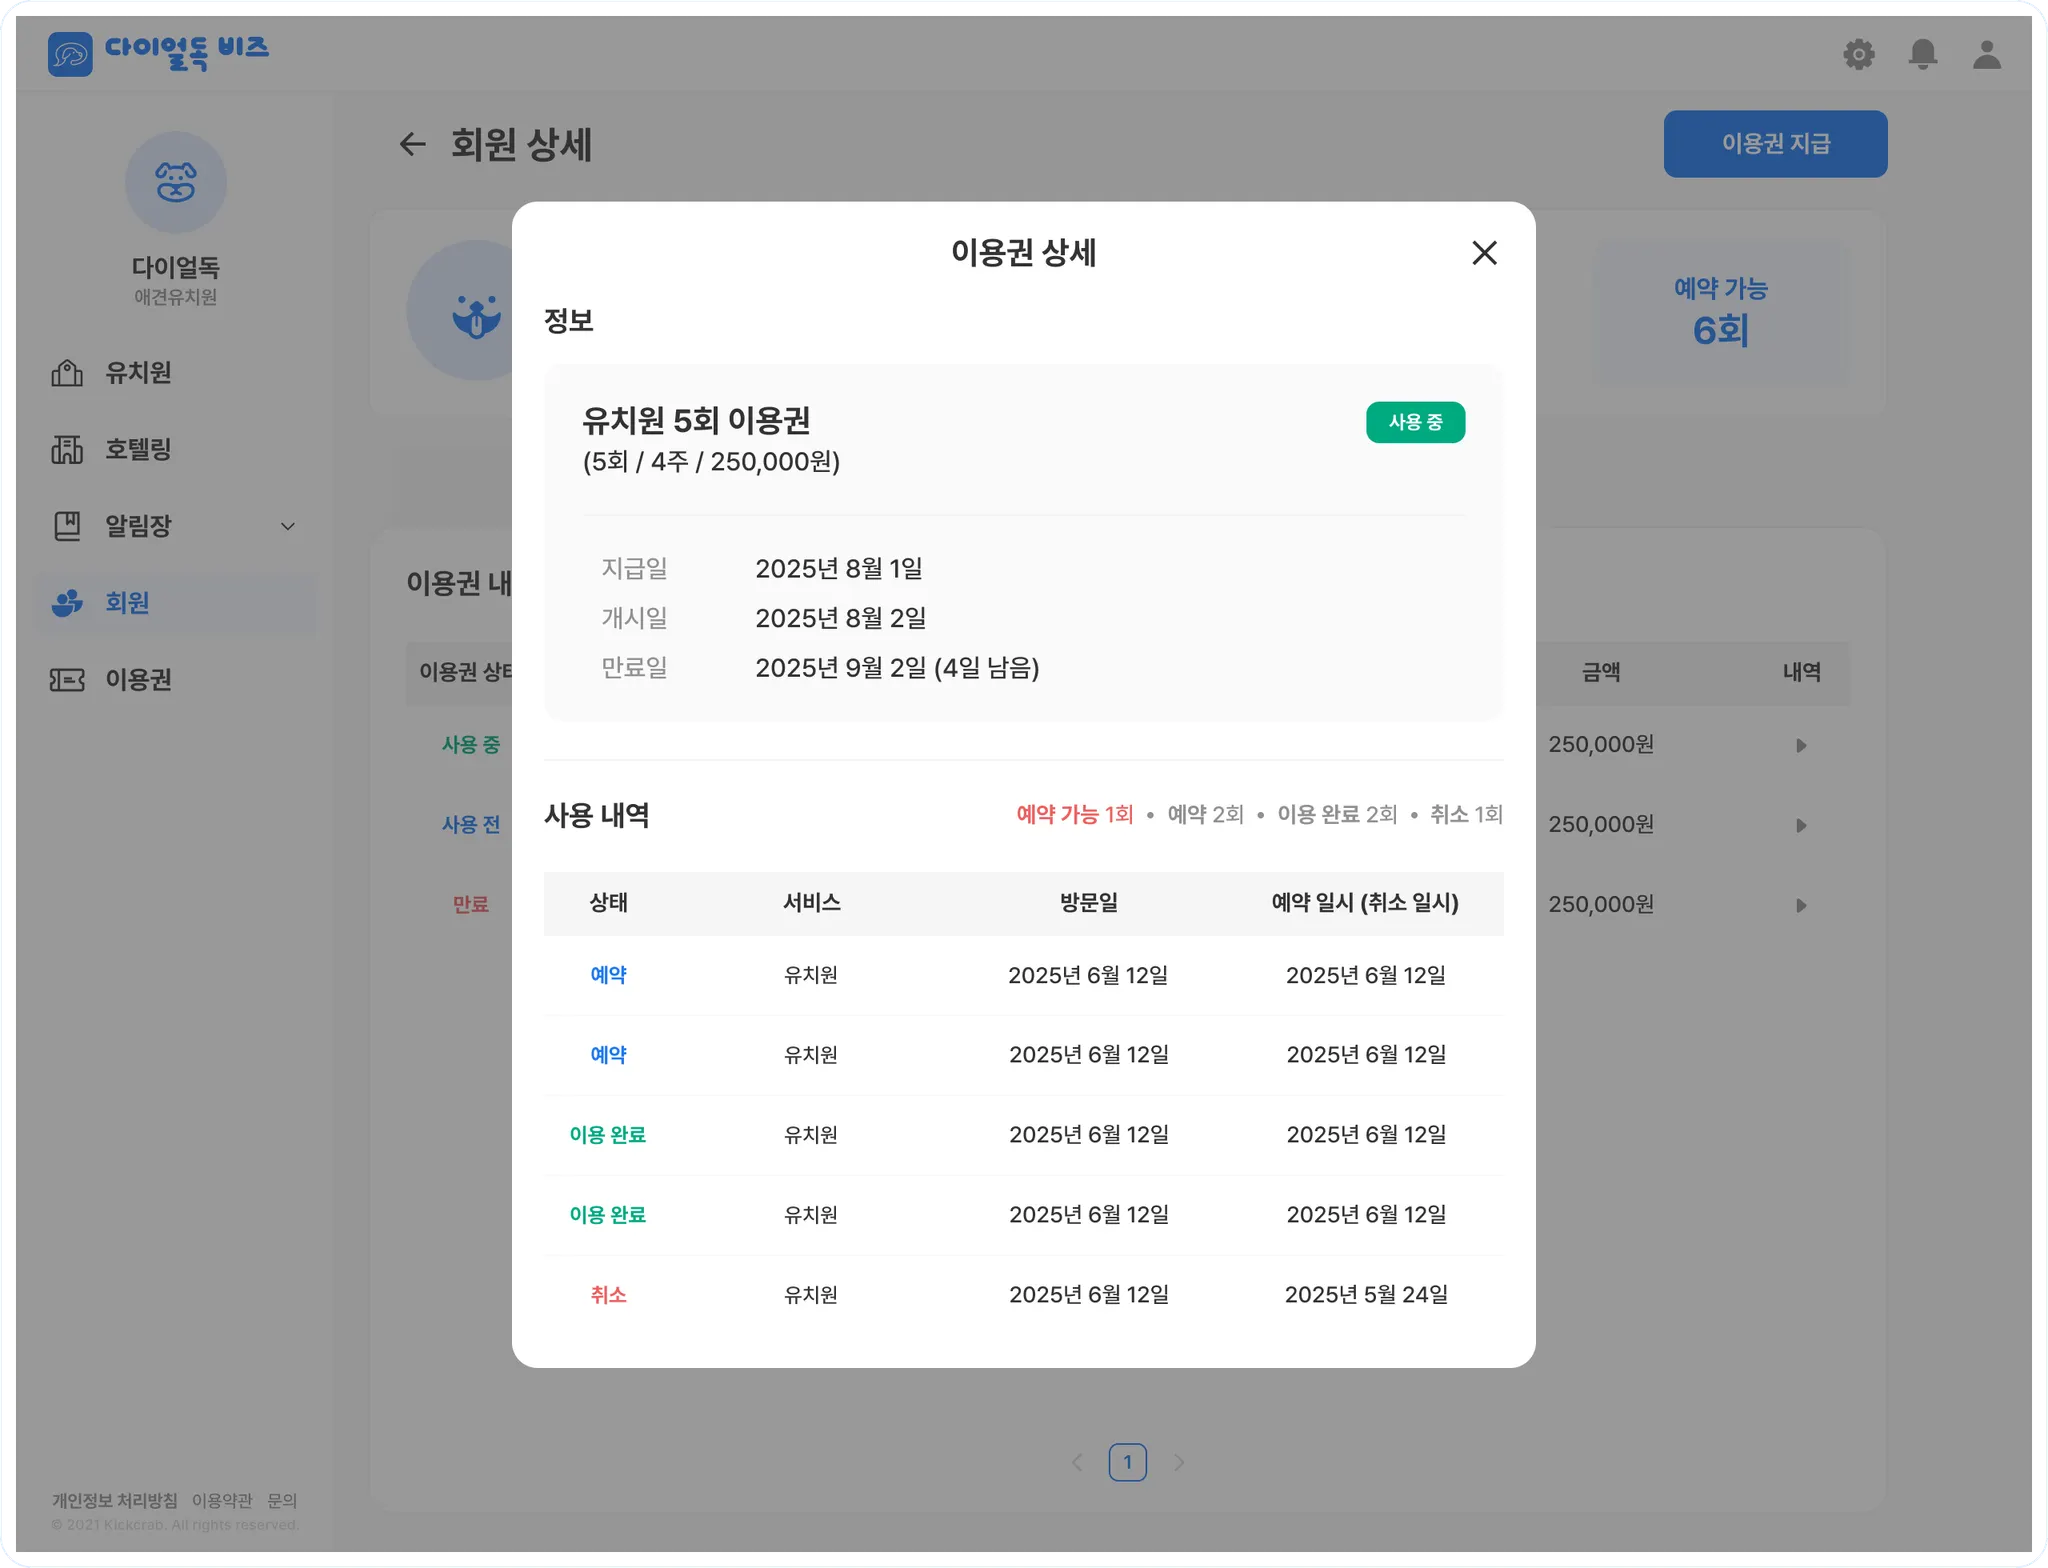Screen dimensions: 2048x1568
Task: Select 회원 in the sidebar menu
Action: point(127,603)
